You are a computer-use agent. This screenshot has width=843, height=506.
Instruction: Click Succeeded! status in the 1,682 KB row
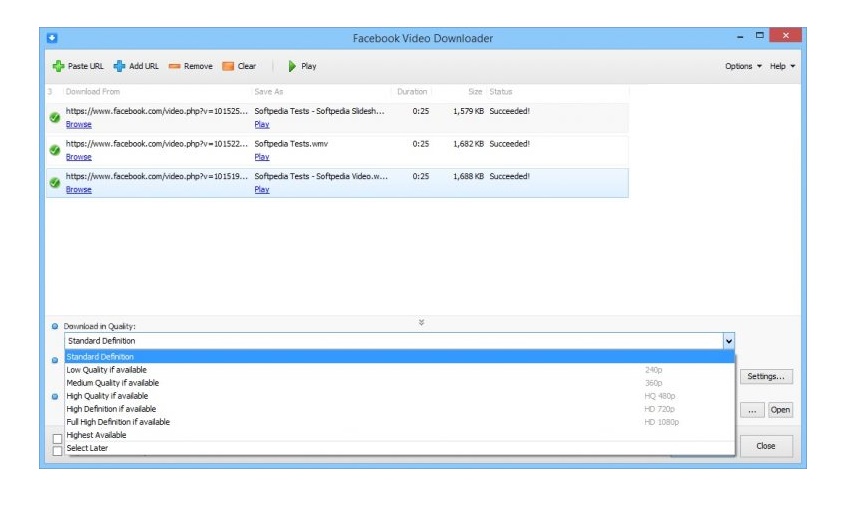coord(510,144)
